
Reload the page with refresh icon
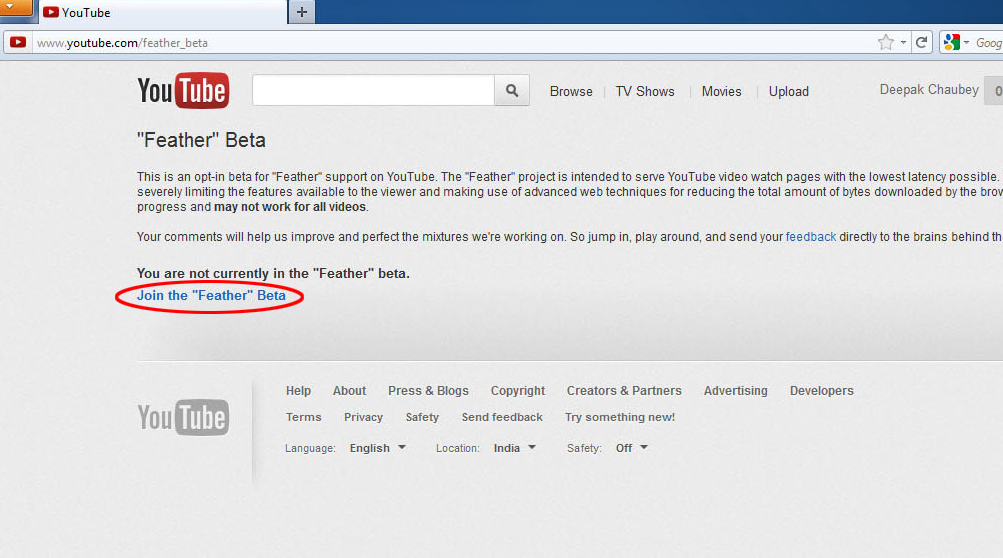coord(921,43)
